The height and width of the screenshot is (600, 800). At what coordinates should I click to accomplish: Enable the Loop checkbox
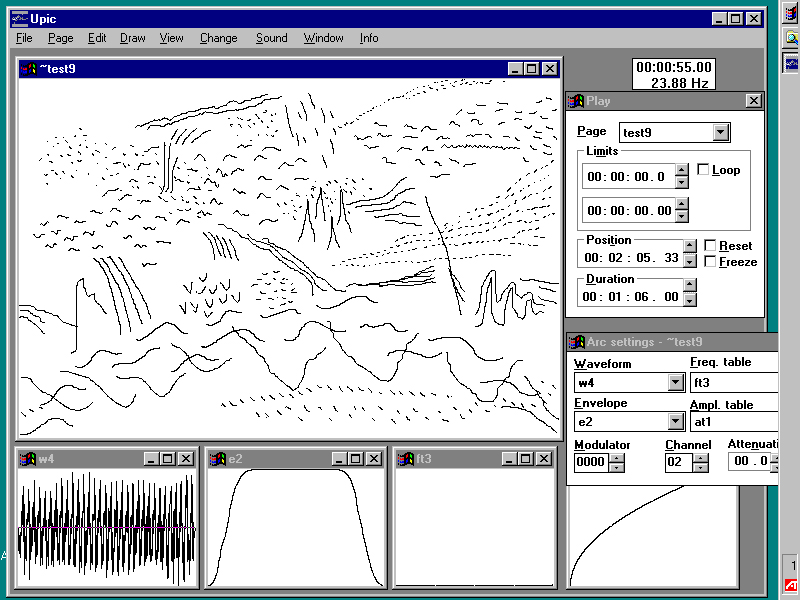pyautogui.click(x=703, y=169)
